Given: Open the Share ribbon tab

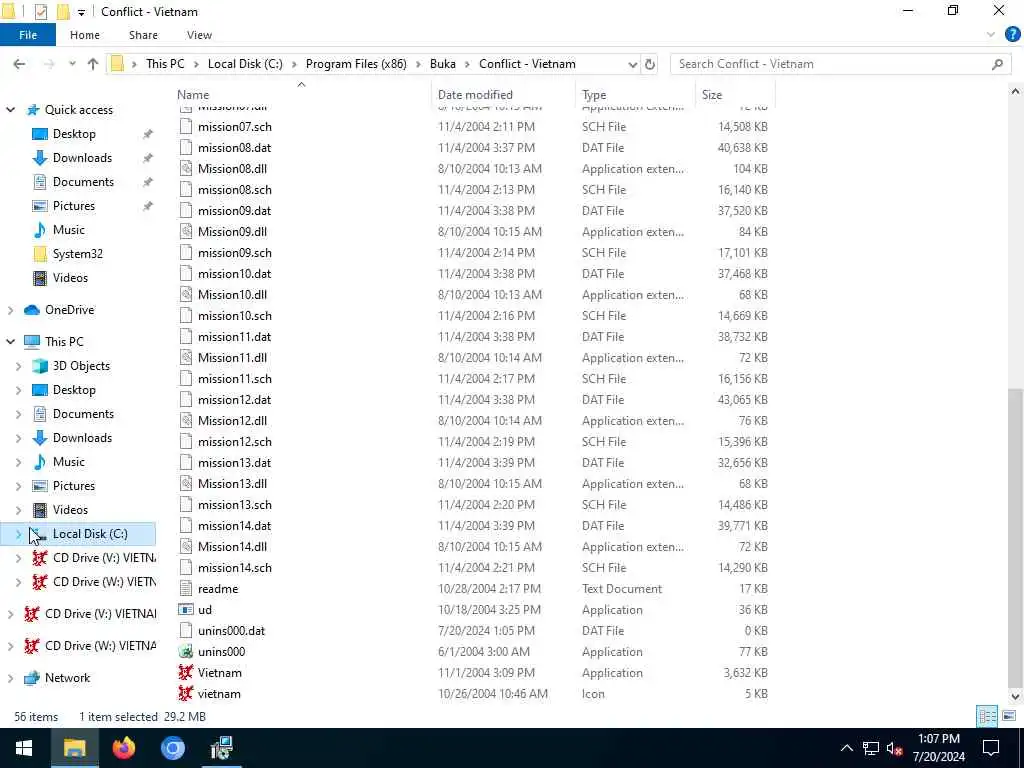Looking at the screenshot, I should pos(143,35).
